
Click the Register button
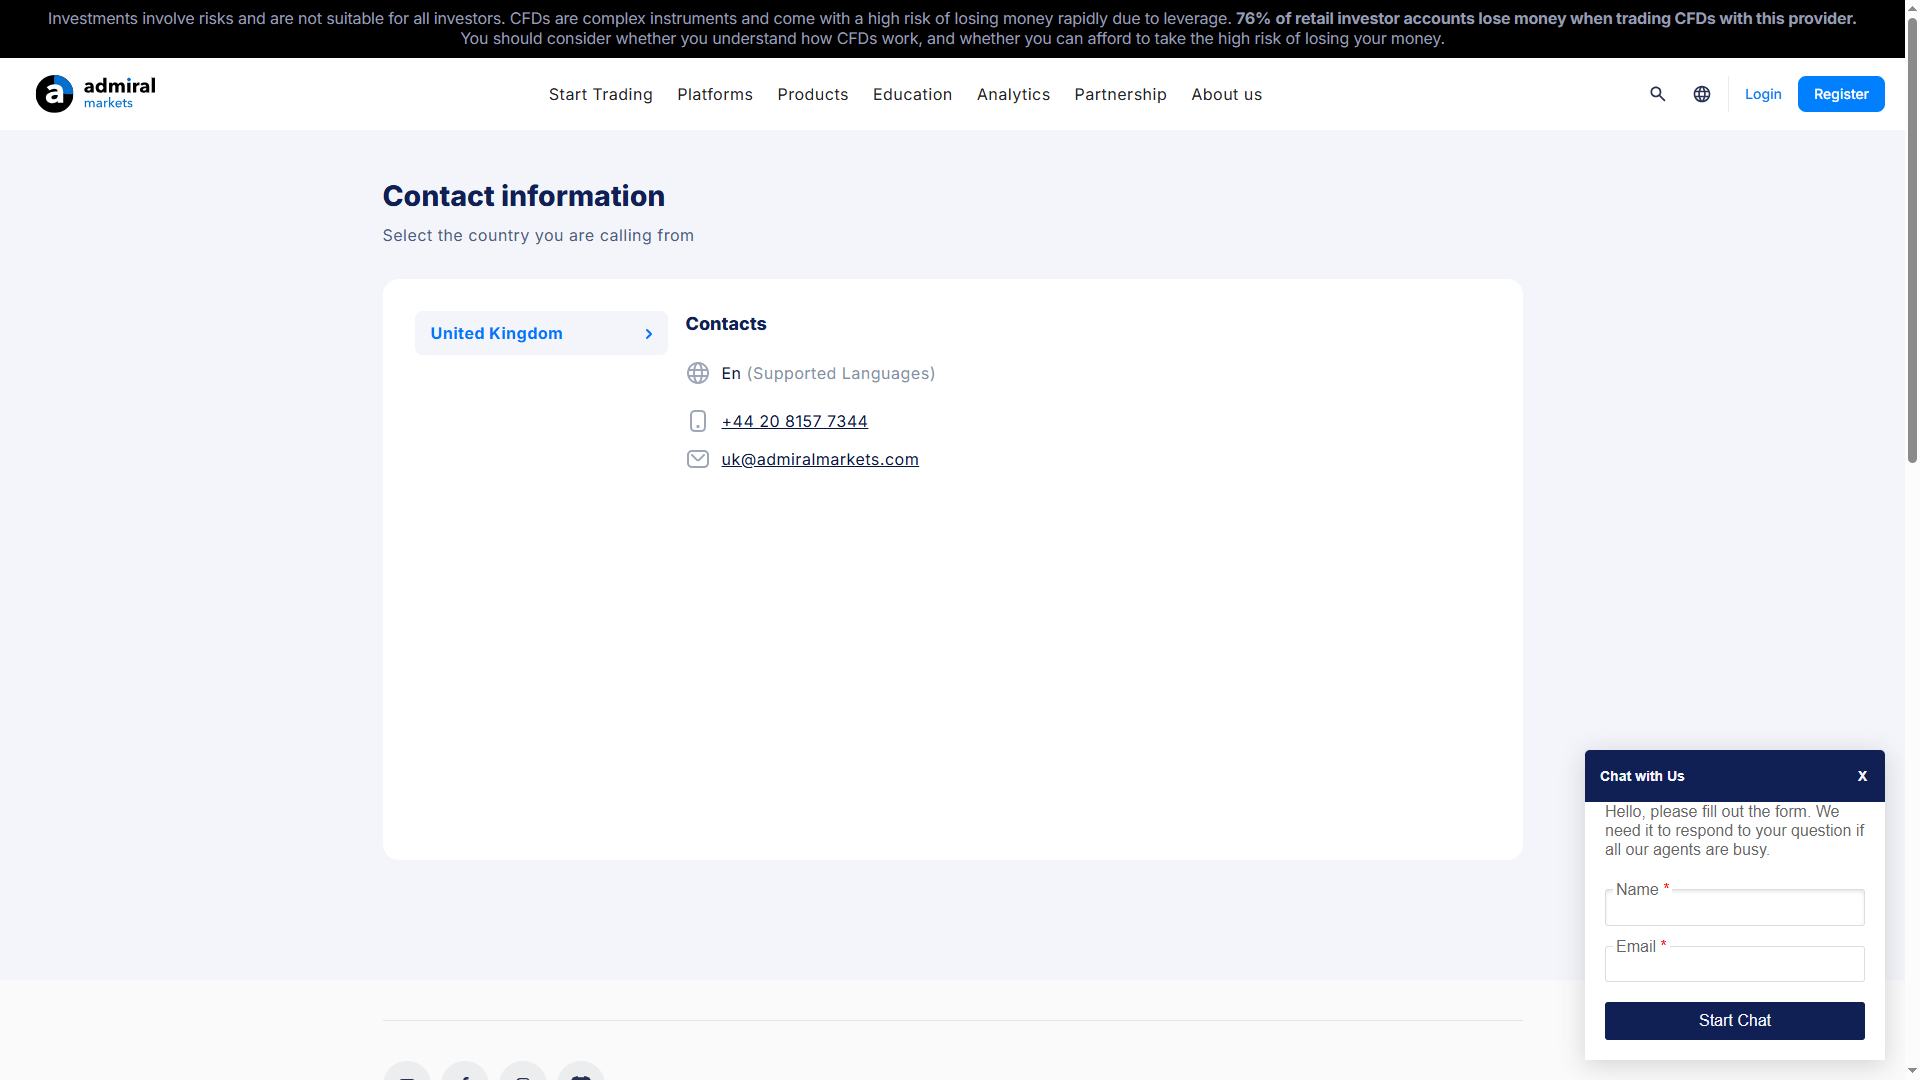coord(1841,94)
